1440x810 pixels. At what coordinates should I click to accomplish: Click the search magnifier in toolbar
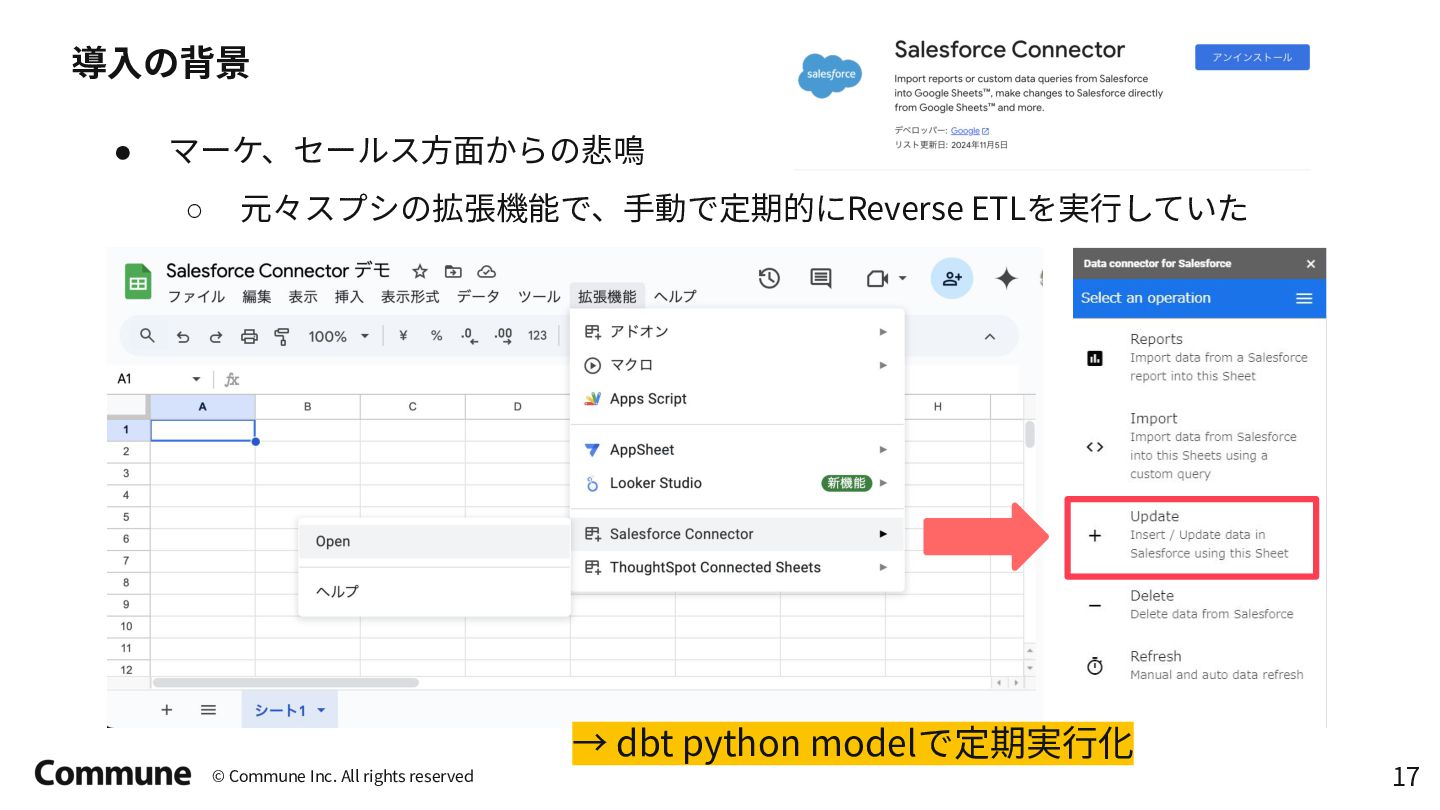click(147, 336)
